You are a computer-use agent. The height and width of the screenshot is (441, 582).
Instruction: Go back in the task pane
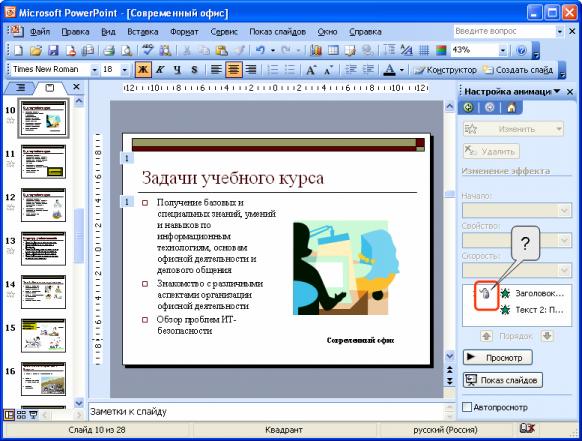coord(468,108)
